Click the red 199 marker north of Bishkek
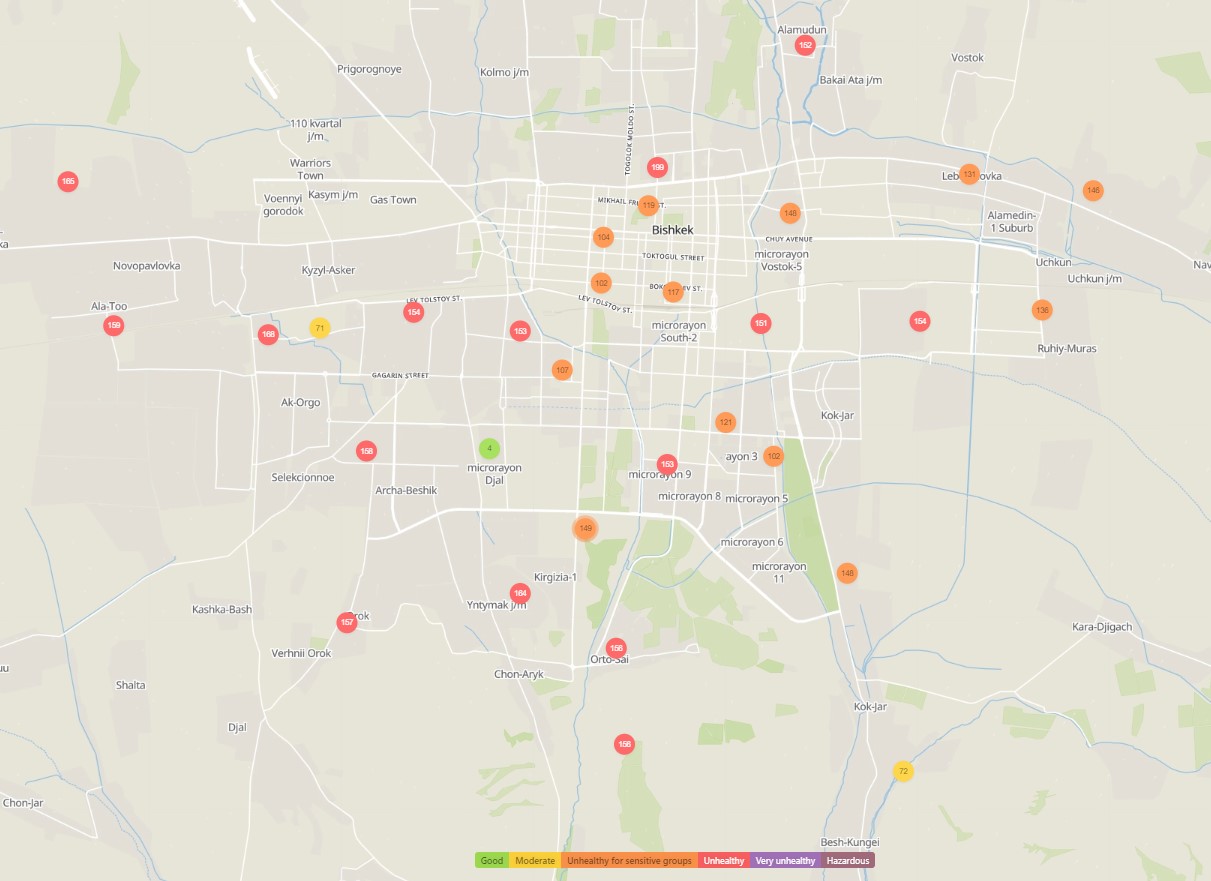This screenshot has height=881, width=1211. pyautogui.click(x=657, y=167)
